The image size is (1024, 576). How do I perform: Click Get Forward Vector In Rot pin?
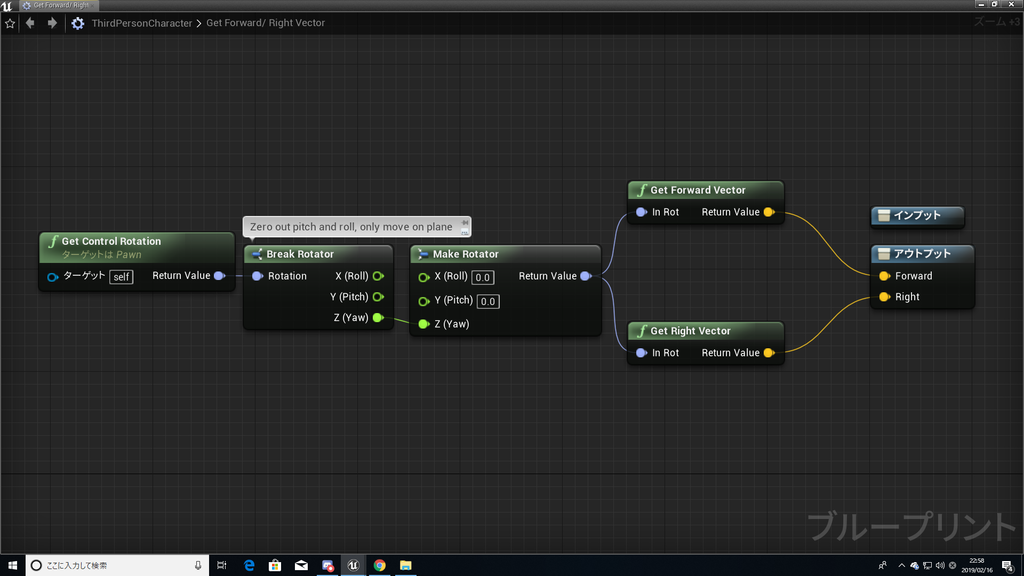click(x=641, y=212)
